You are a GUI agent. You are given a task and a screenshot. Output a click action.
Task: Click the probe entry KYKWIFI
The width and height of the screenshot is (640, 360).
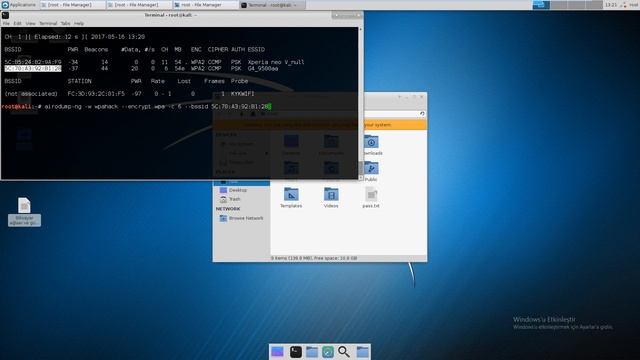click(242, 94)
